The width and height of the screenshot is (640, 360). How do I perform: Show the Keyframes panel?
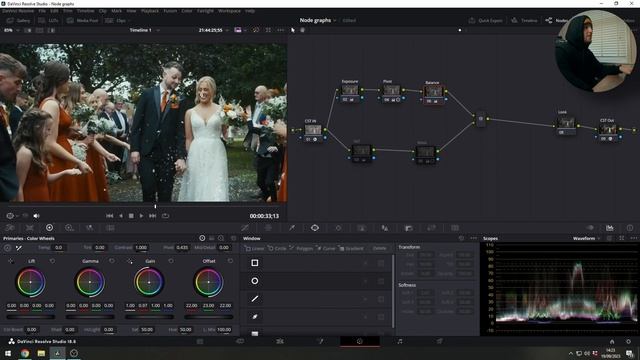[590, 228]
